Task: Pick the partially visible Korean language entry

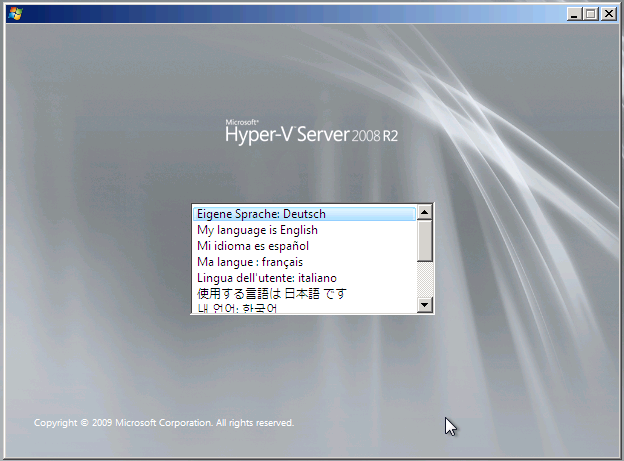Action: tap(237, 308)
